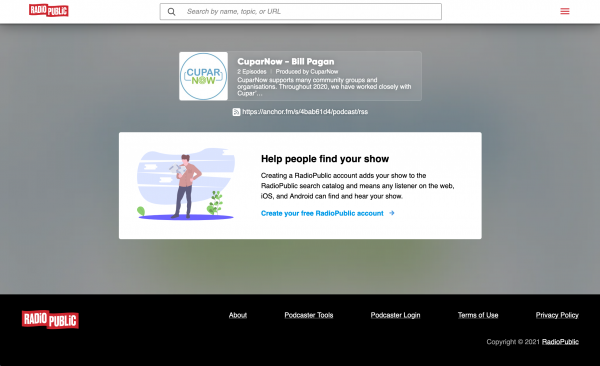Click the man reading illustration
The image size is (600, 366).
(186, 183)
